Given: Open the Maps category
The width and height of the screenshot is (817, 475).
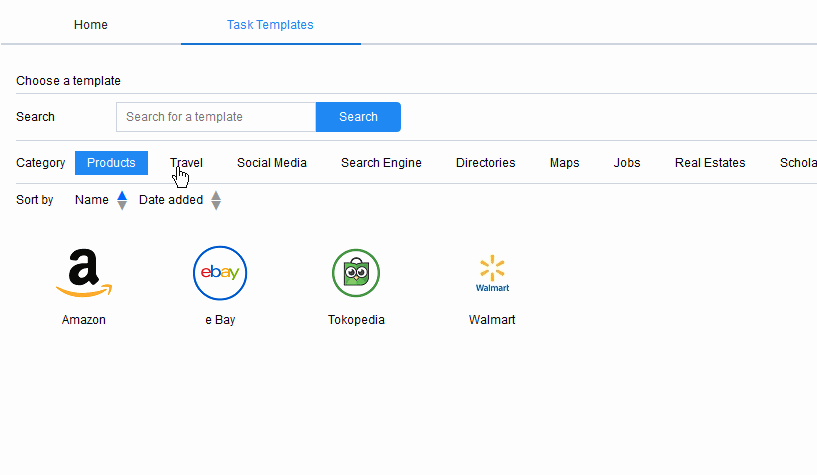Looking at the screenshot, I should [564, 163].
